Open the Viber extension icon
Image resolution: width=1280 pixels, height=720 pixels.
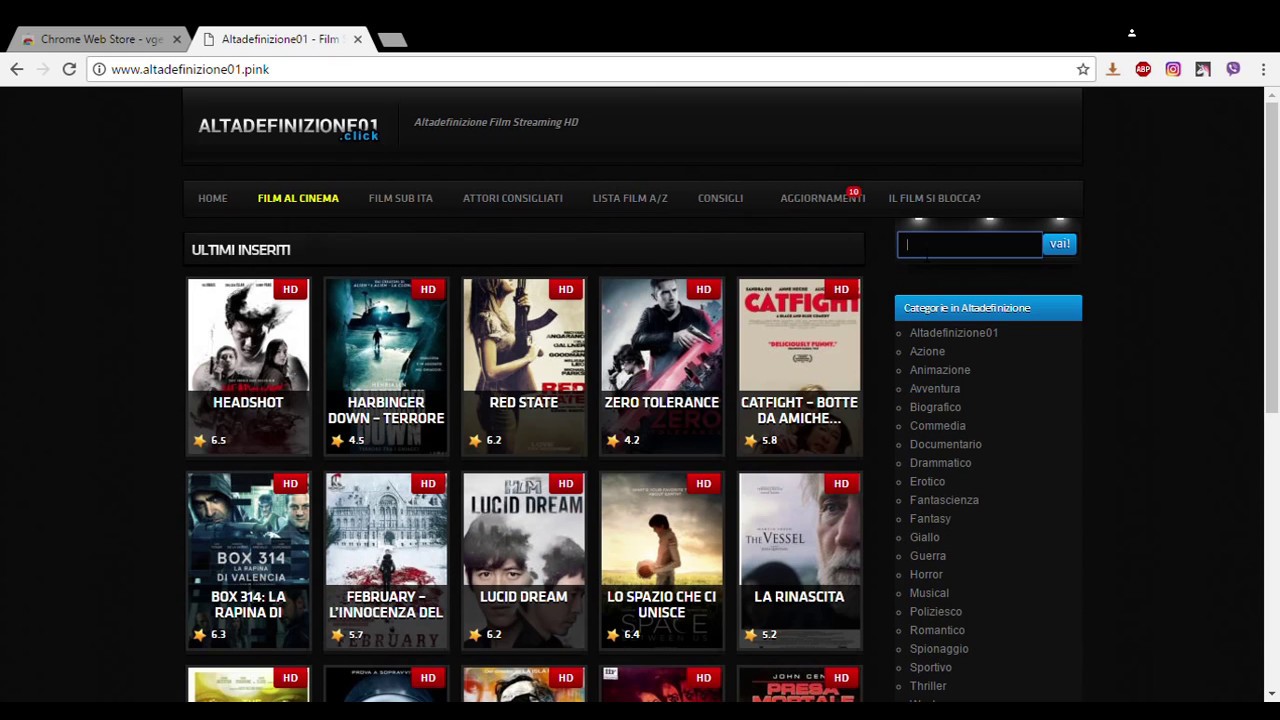point(1233,69)
